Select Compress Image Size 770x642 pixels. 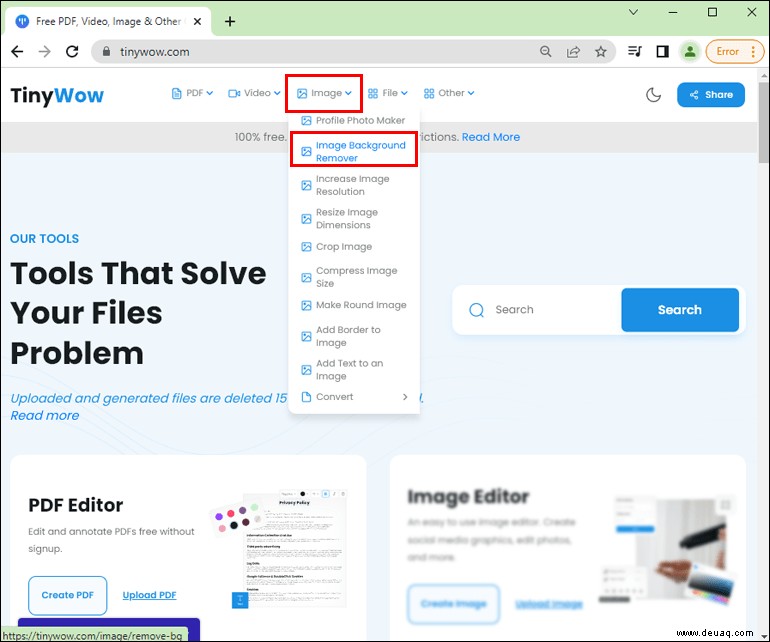[x=354, y=277]
